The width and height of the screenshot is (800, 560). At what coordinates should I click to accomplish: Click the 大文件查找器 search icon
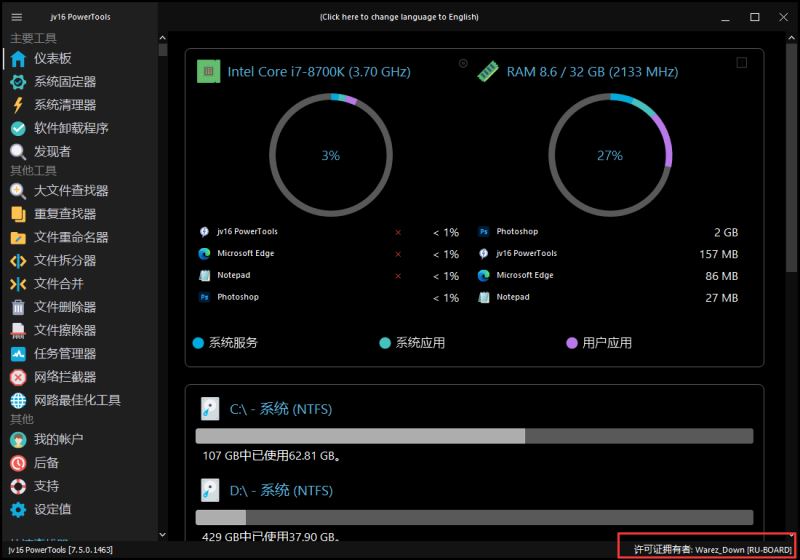pyautogui.click(x=18, y=191)
